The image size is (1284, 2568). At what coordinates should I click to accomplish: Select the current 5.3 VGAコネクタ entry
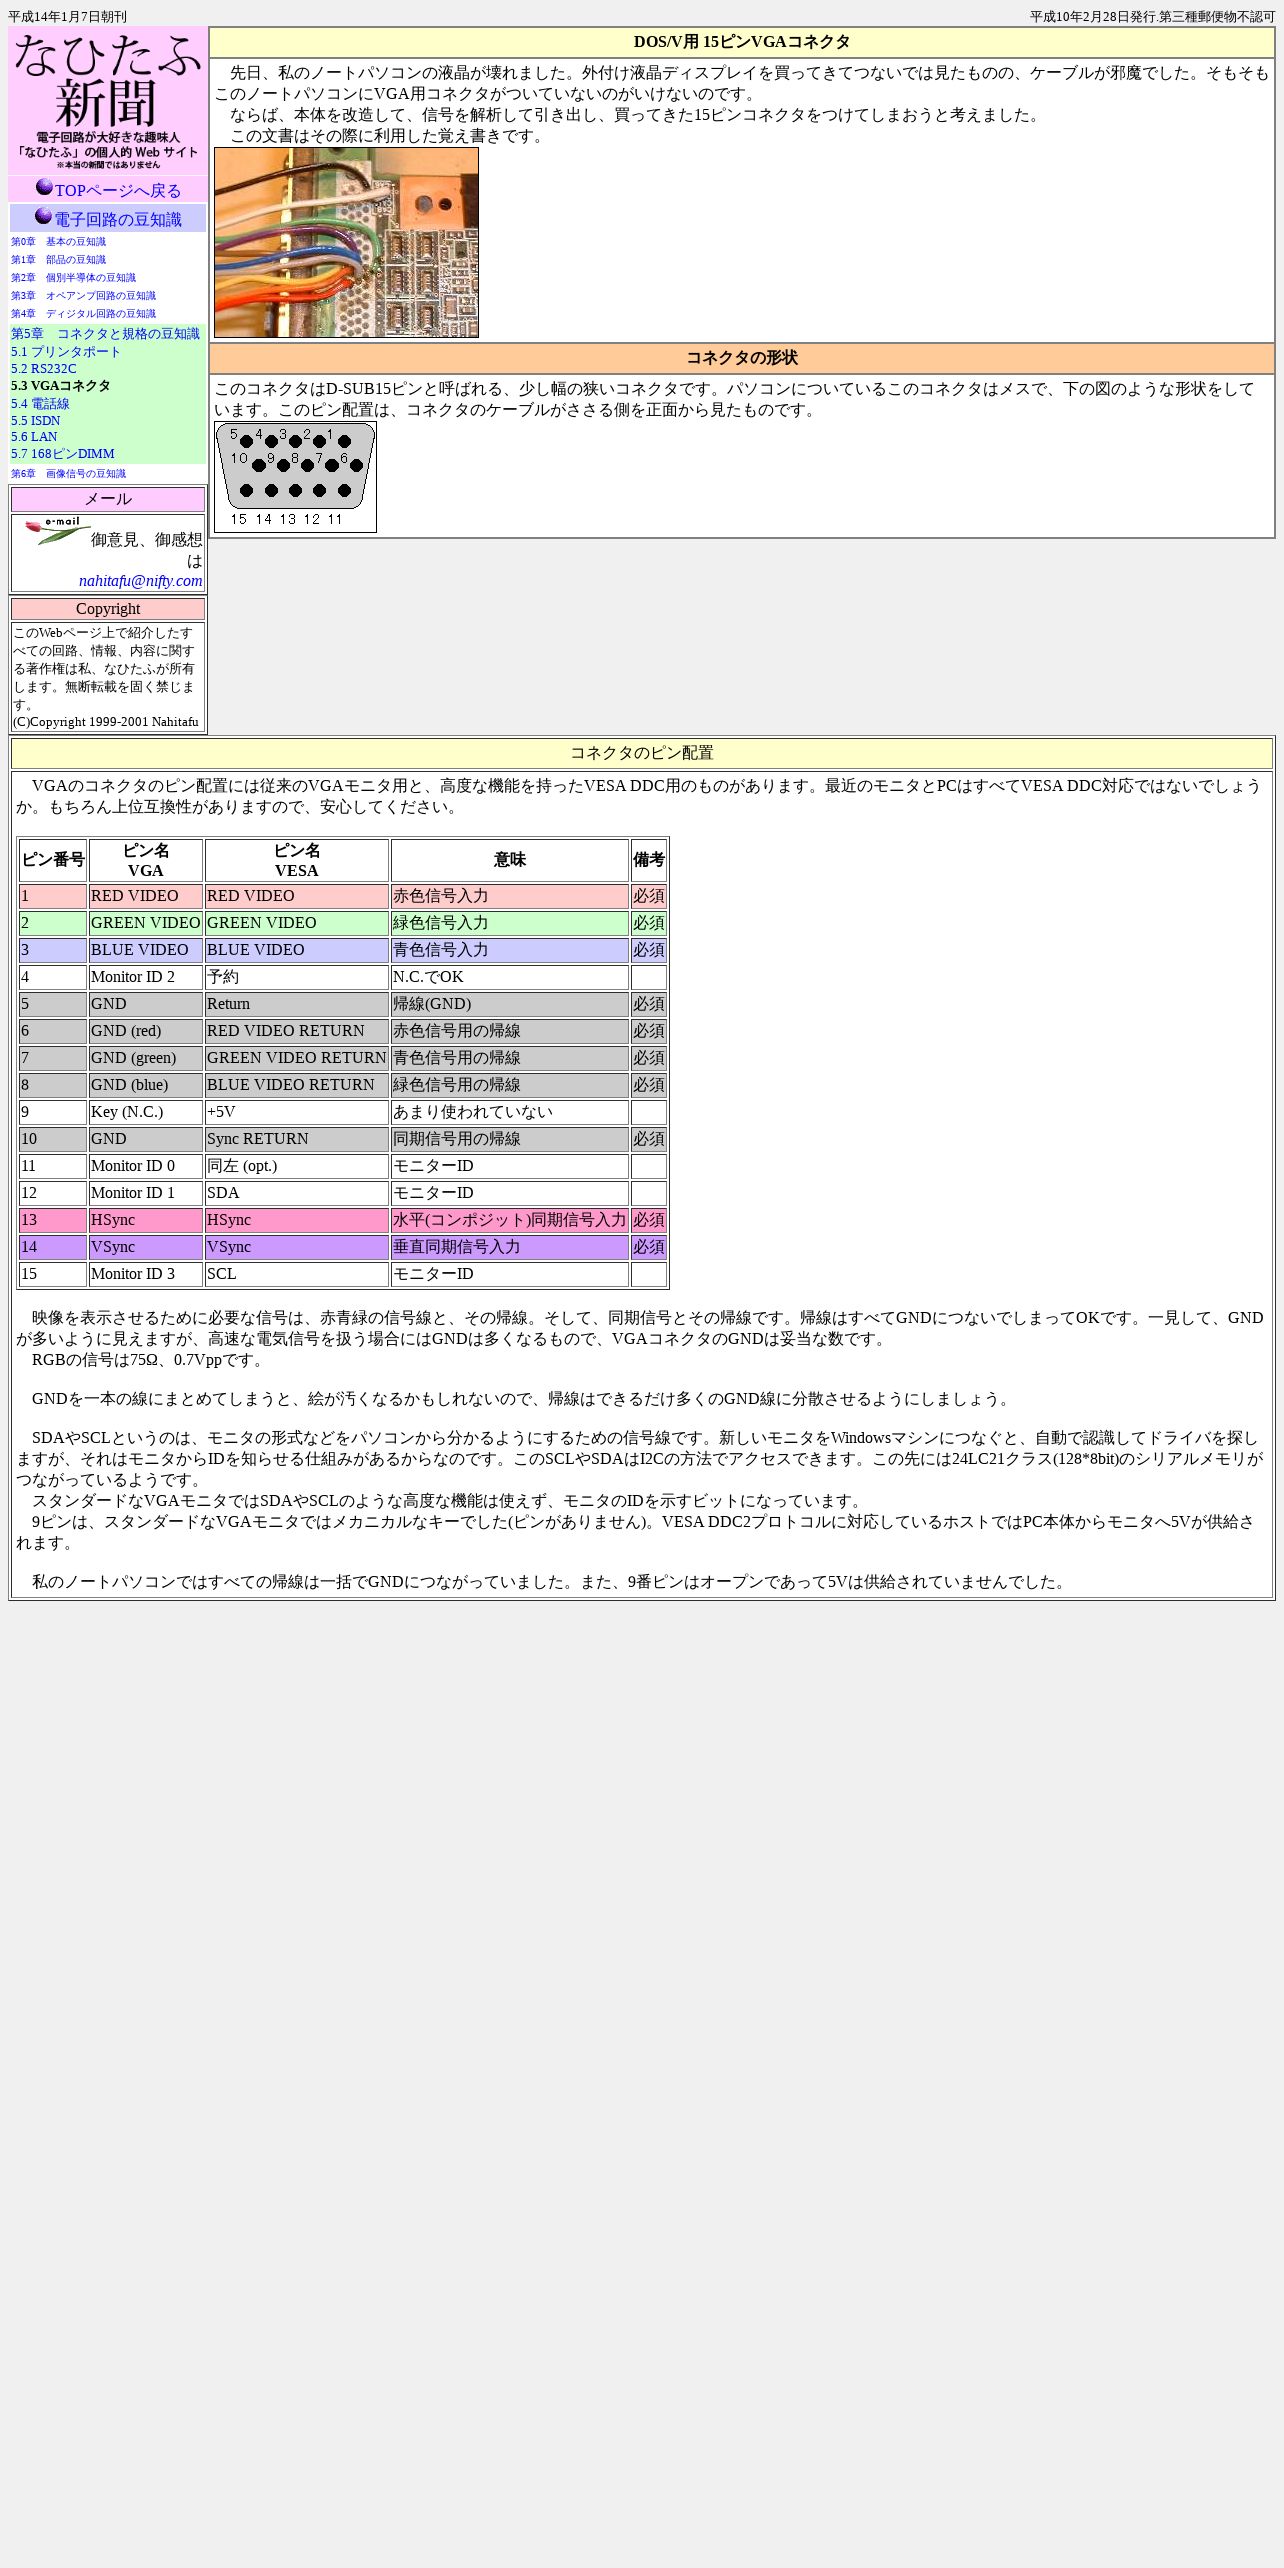point(61,386)
